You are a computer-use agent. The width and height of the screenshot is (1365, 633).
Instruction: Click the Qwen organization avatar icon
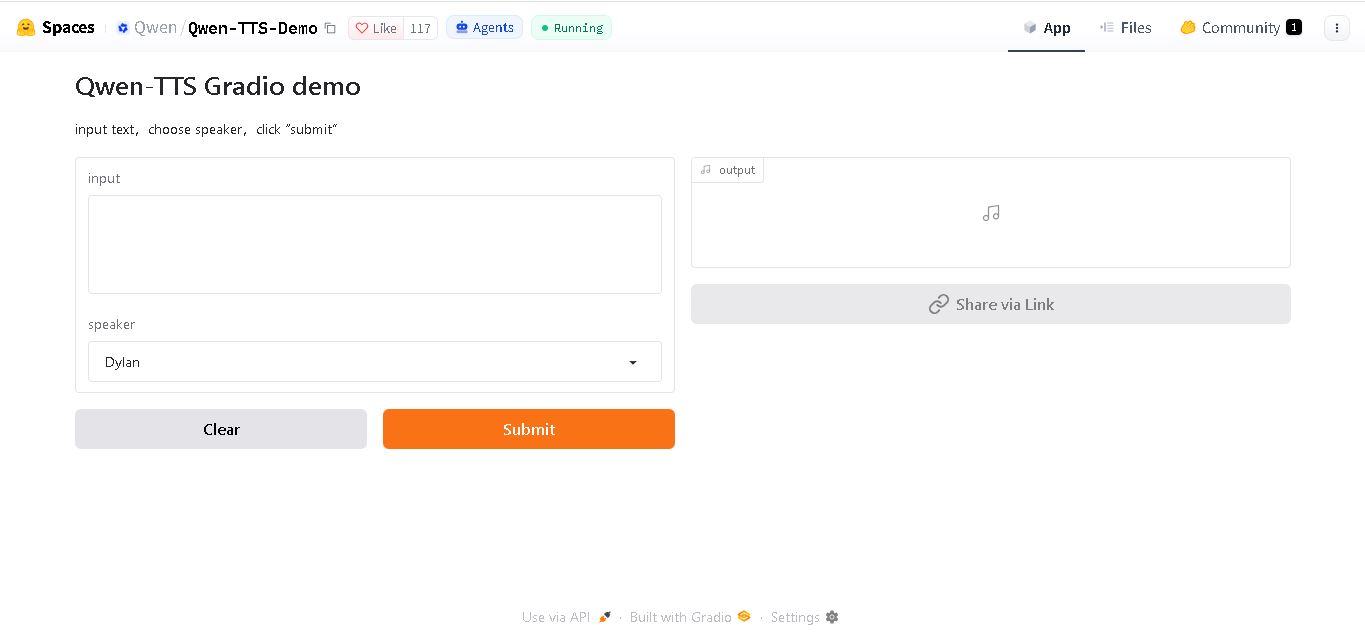123,28
